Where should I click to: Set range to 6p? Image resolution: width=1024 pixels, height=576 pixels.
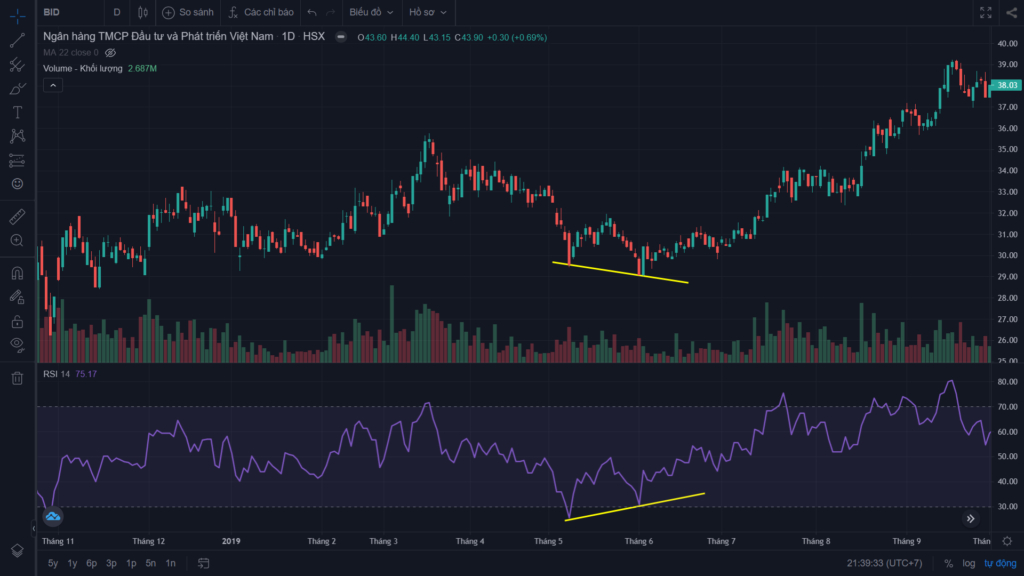pyautogui.click(x=91, y=564)
